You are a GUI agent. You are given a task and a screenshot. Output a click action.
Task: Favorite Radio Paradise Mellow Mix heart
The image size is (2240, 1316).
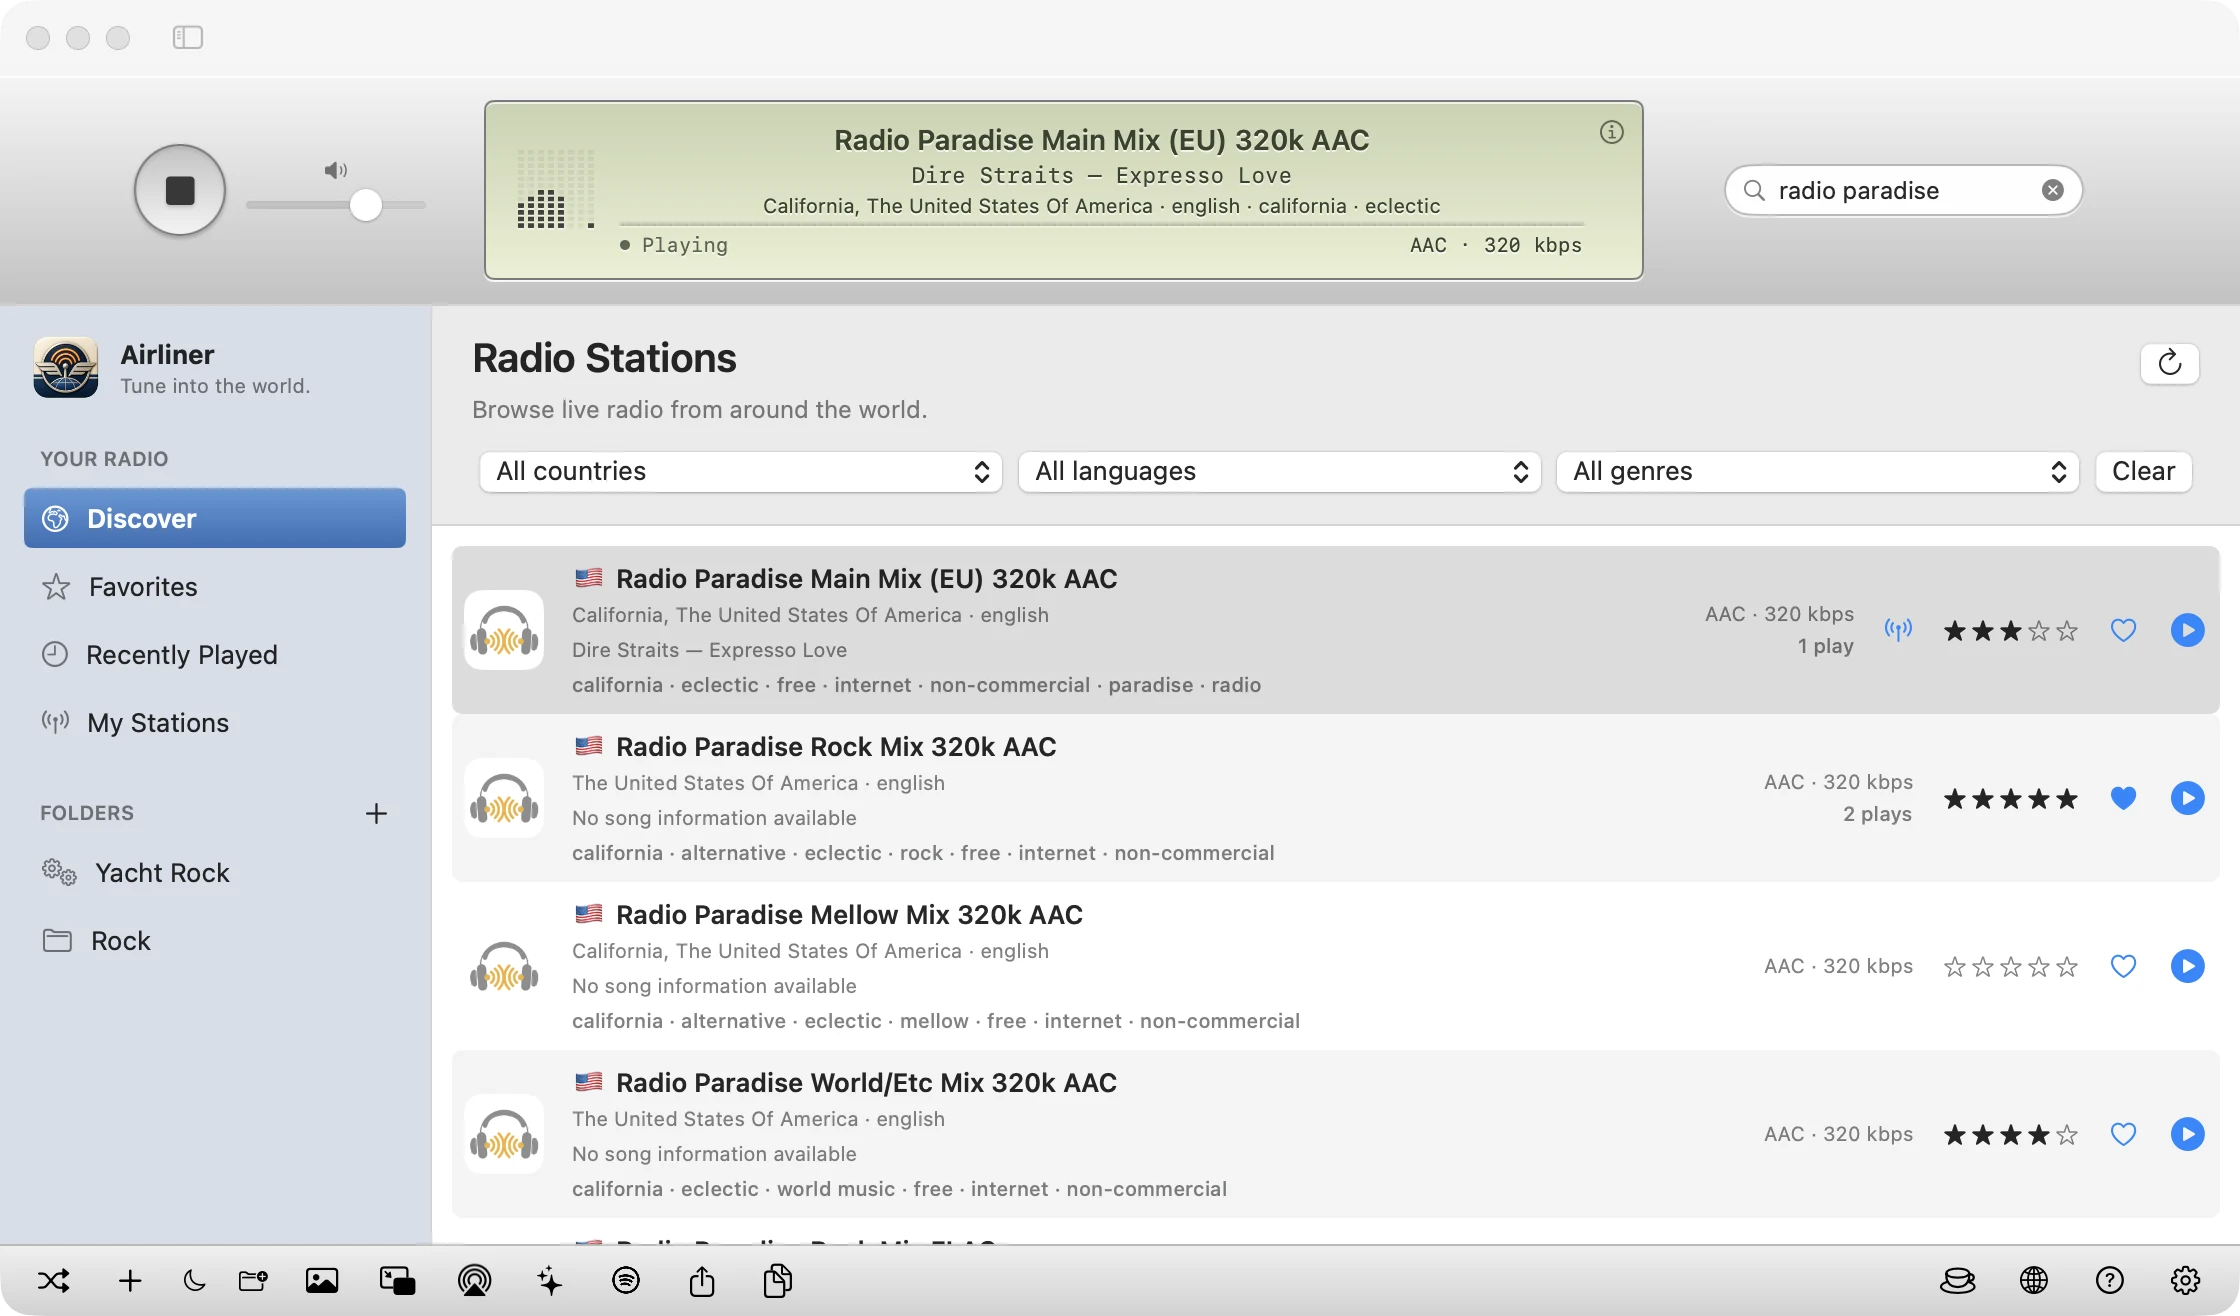tap(2123, 966)
